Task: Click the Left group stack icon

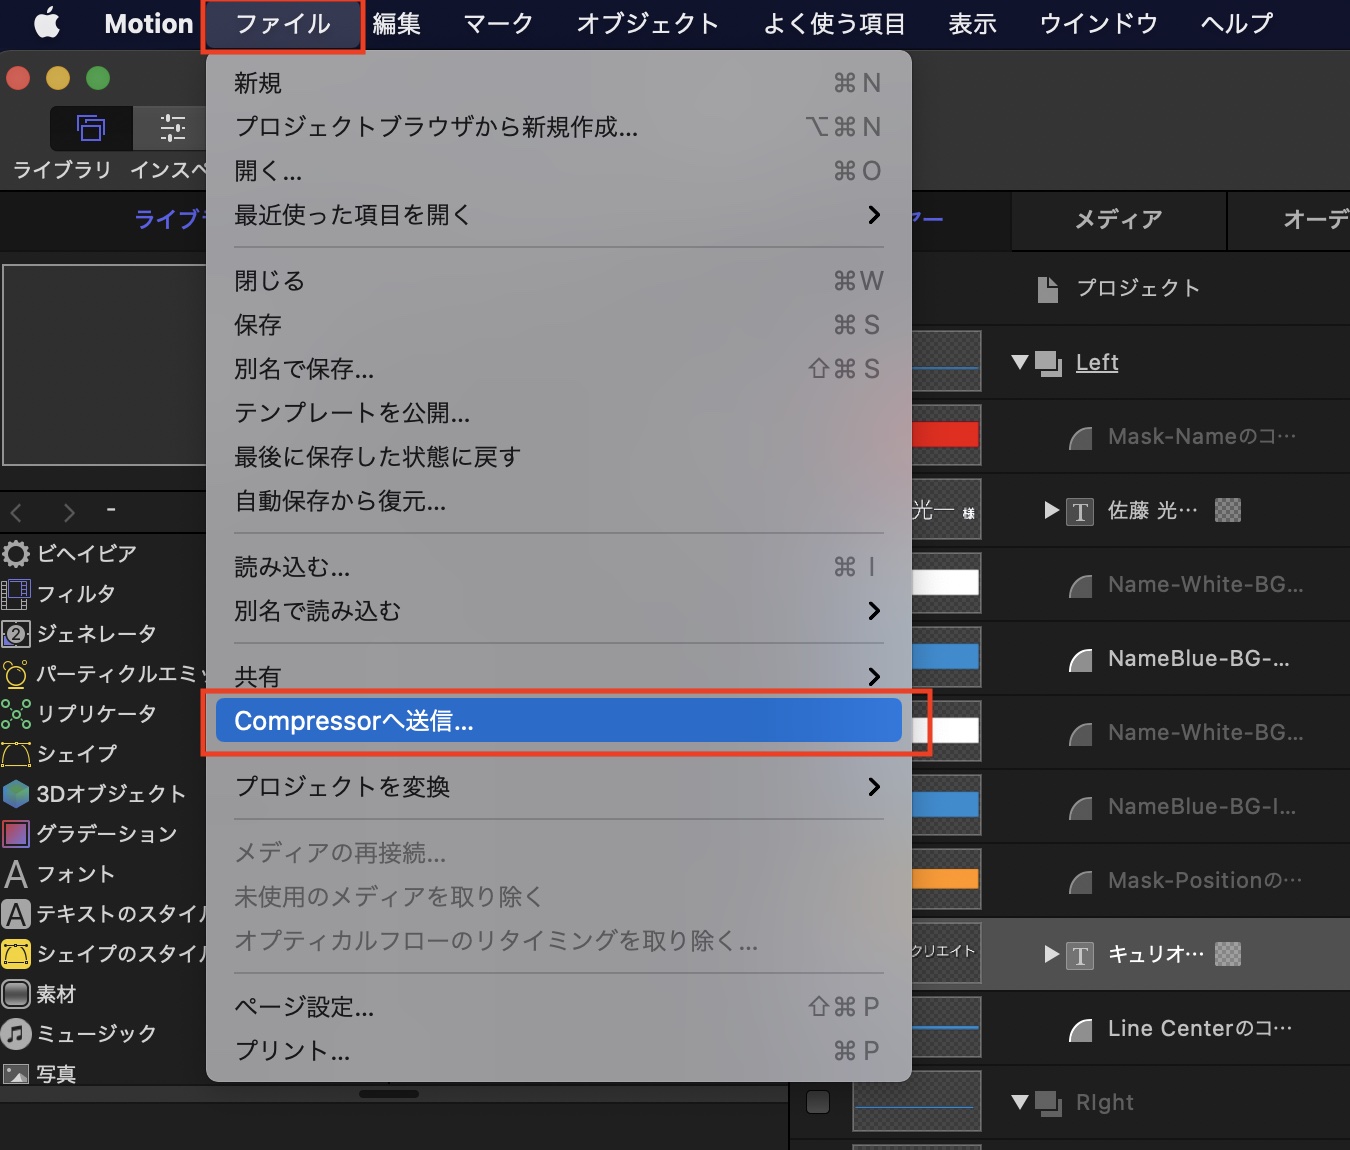Action: tap(1048, 363)
